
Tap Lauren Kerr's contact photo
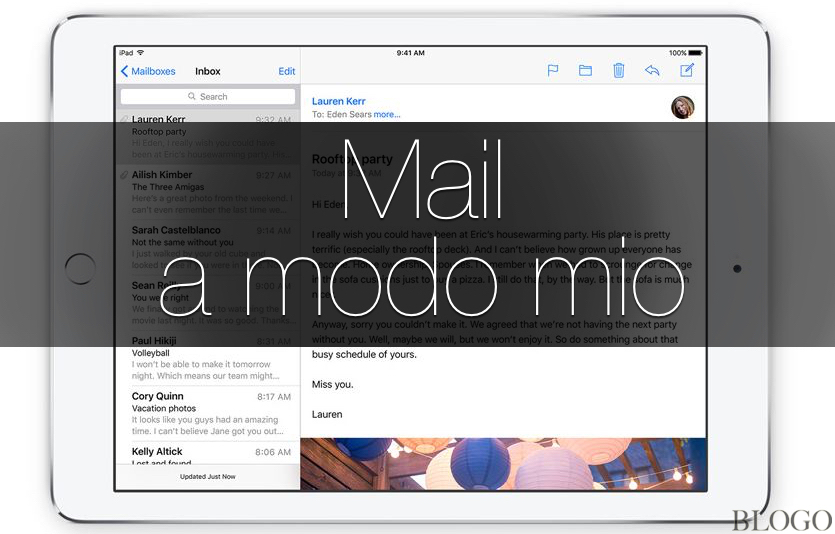point(682,107)
